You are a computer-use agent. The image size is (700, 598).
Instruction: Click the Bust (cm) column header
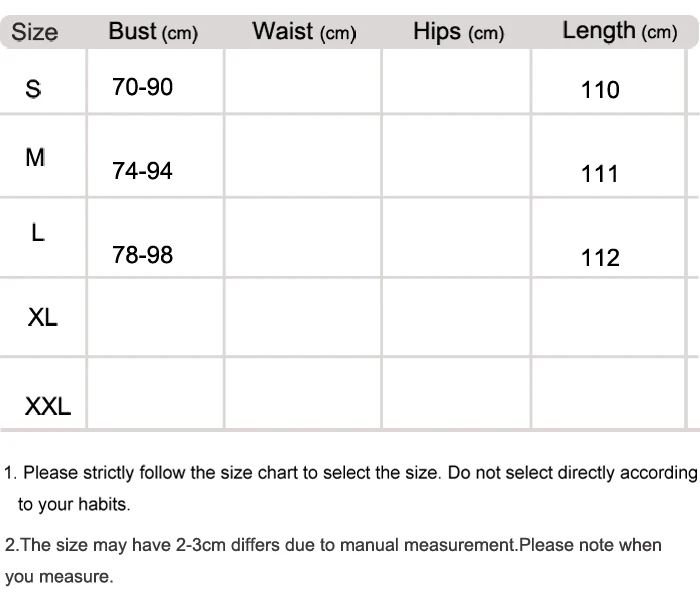click(x=153, y=32)
